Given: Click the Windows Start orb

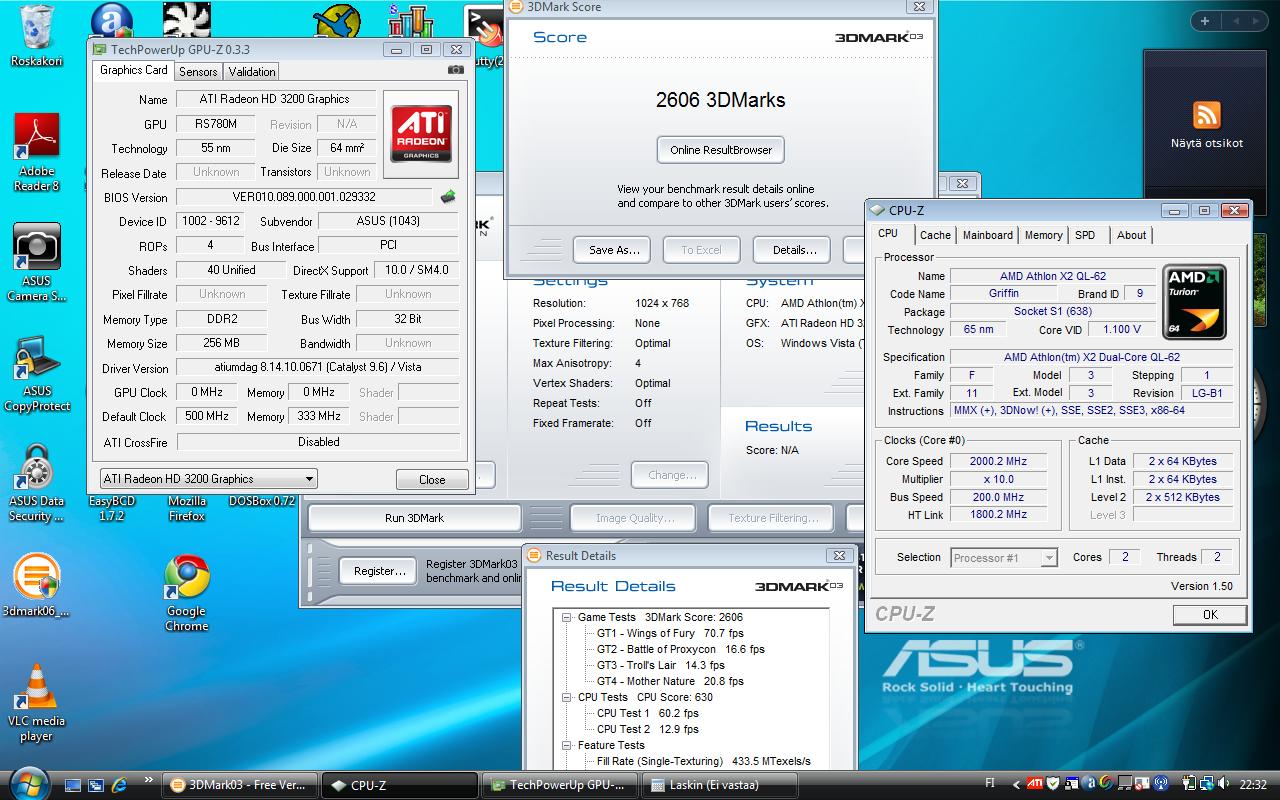Looking at the screenshot, I should click(28, 782).
